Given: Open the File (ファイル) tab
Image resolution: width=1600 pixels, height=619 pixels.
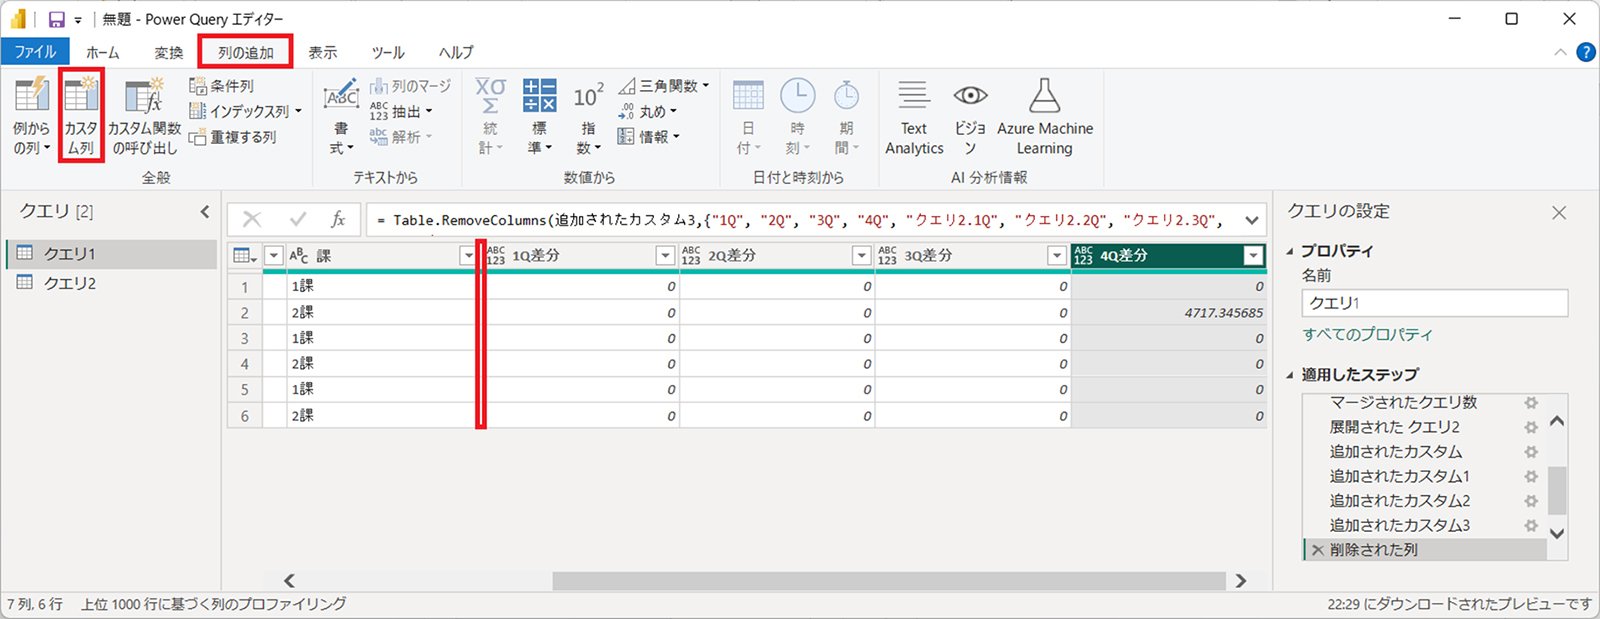Looking at the screenshot, I should coord(35,52).
